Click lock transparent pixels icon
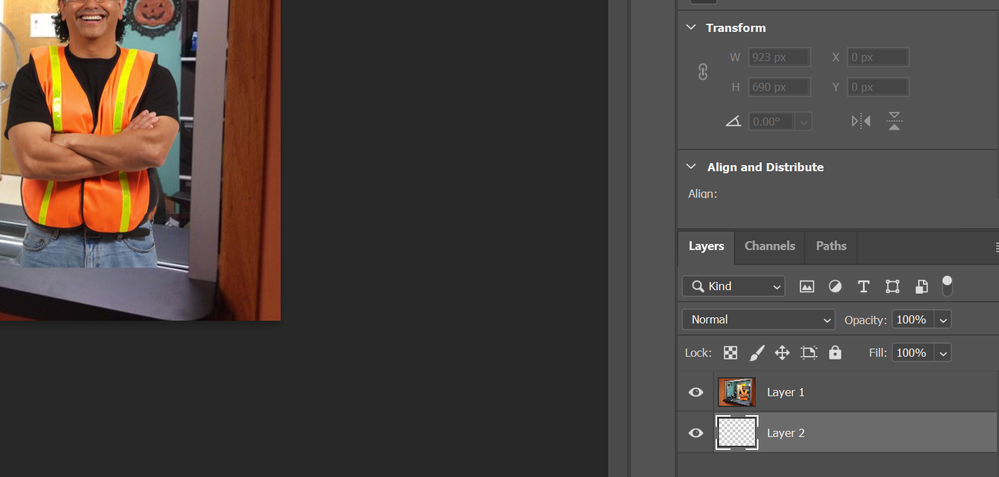The image size is (999, 477). coord(731,353)
